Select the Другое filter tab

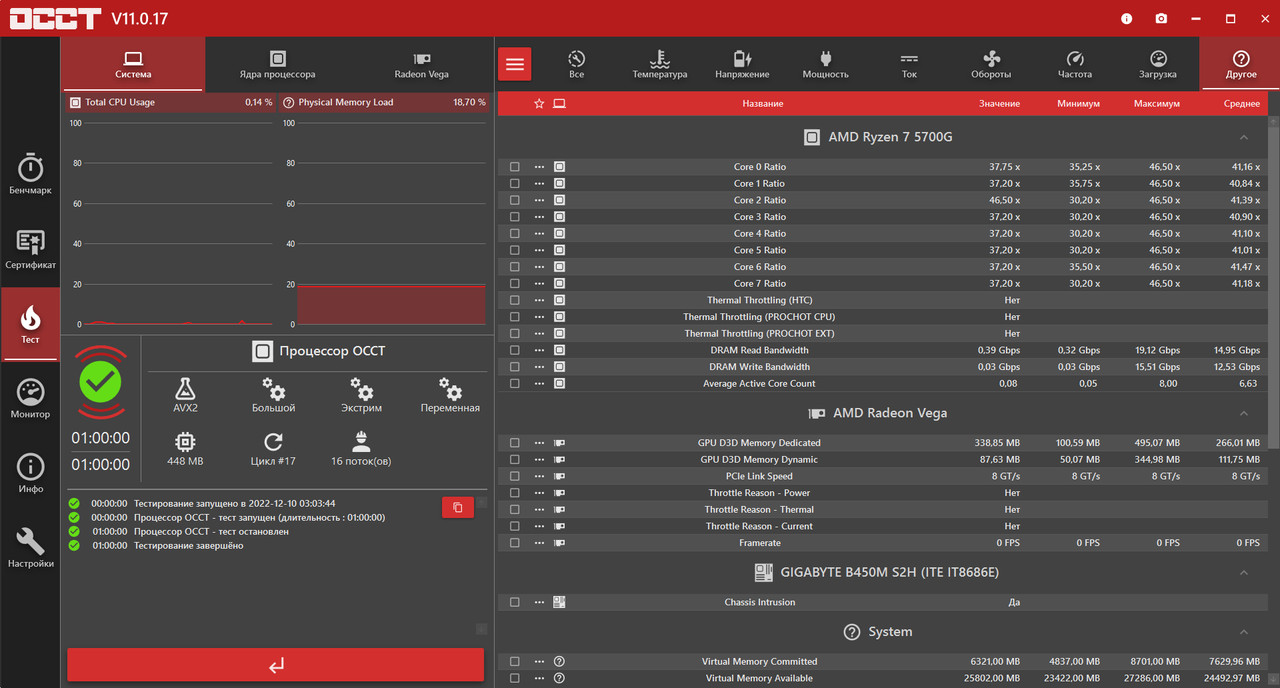coord(1241,64)
